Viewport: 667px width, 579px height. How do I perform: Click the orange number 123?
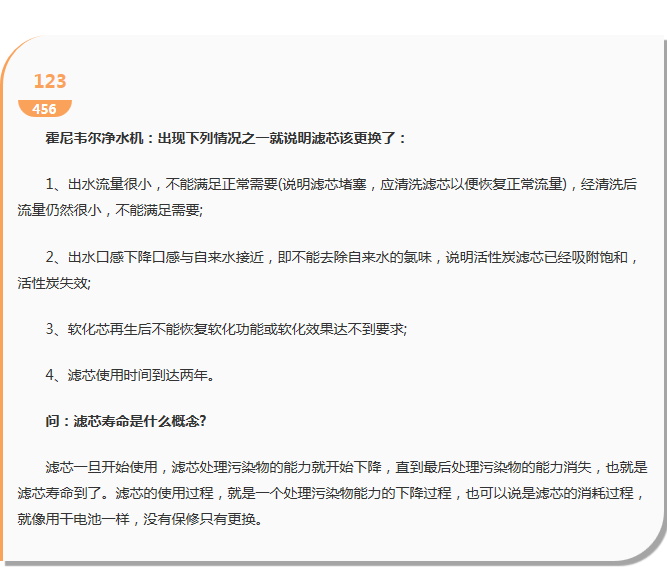[49, 82]
